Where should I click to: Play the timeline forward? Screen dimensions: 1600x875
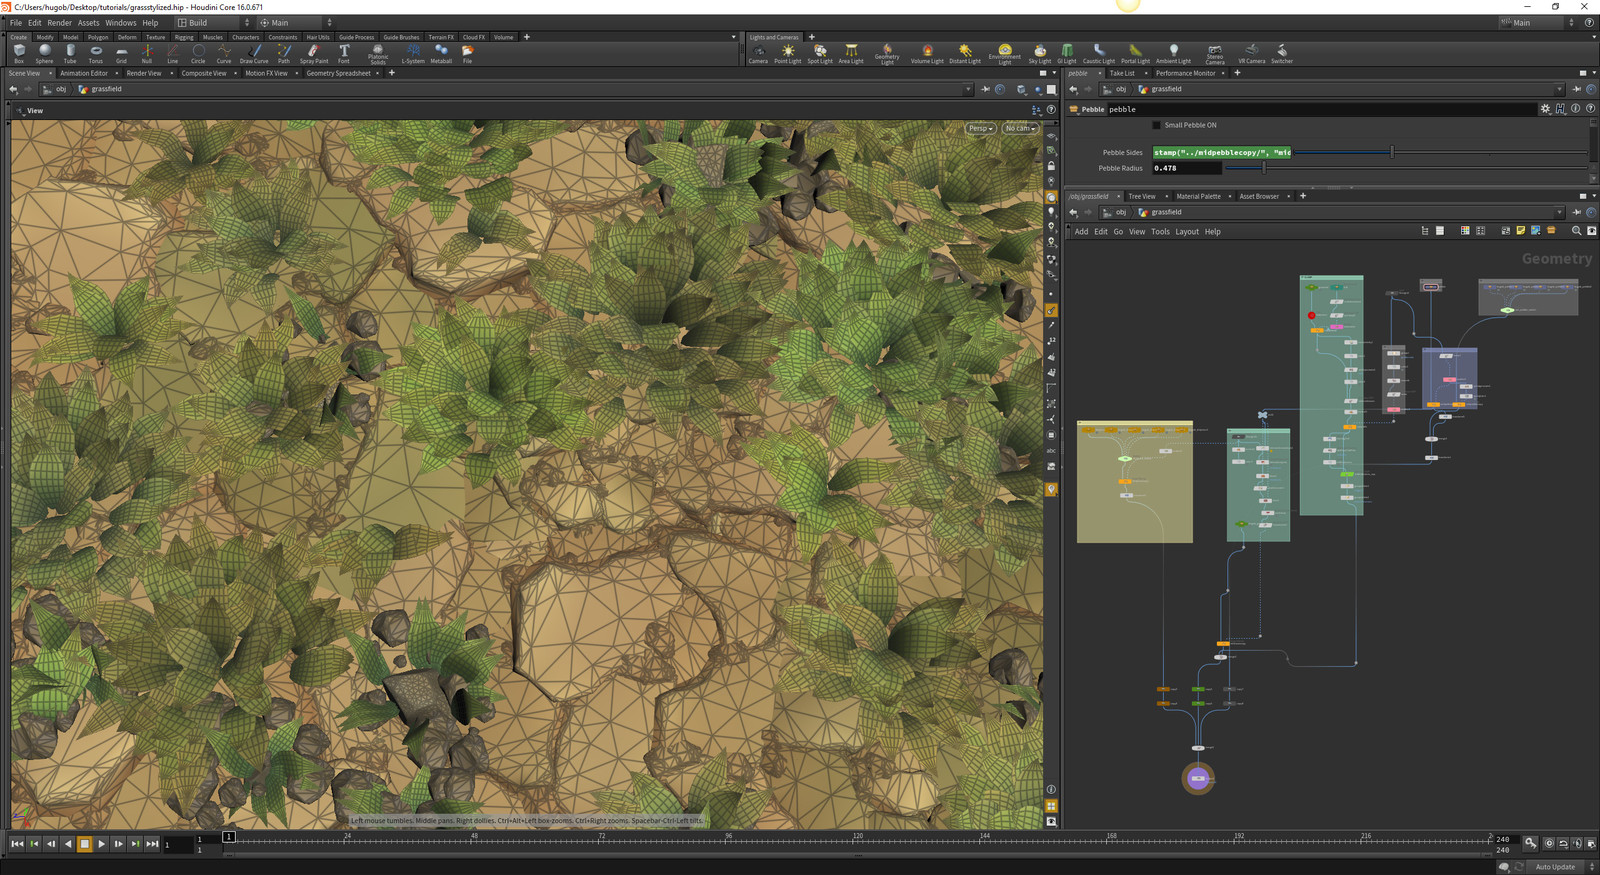pyautogui.click(x=102, y=844)
